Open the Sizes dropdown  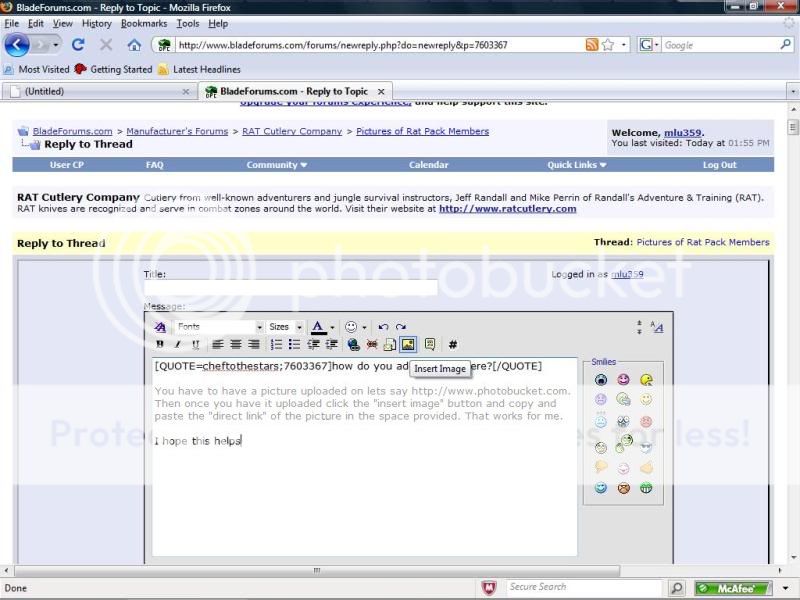(x=285, y=327)
